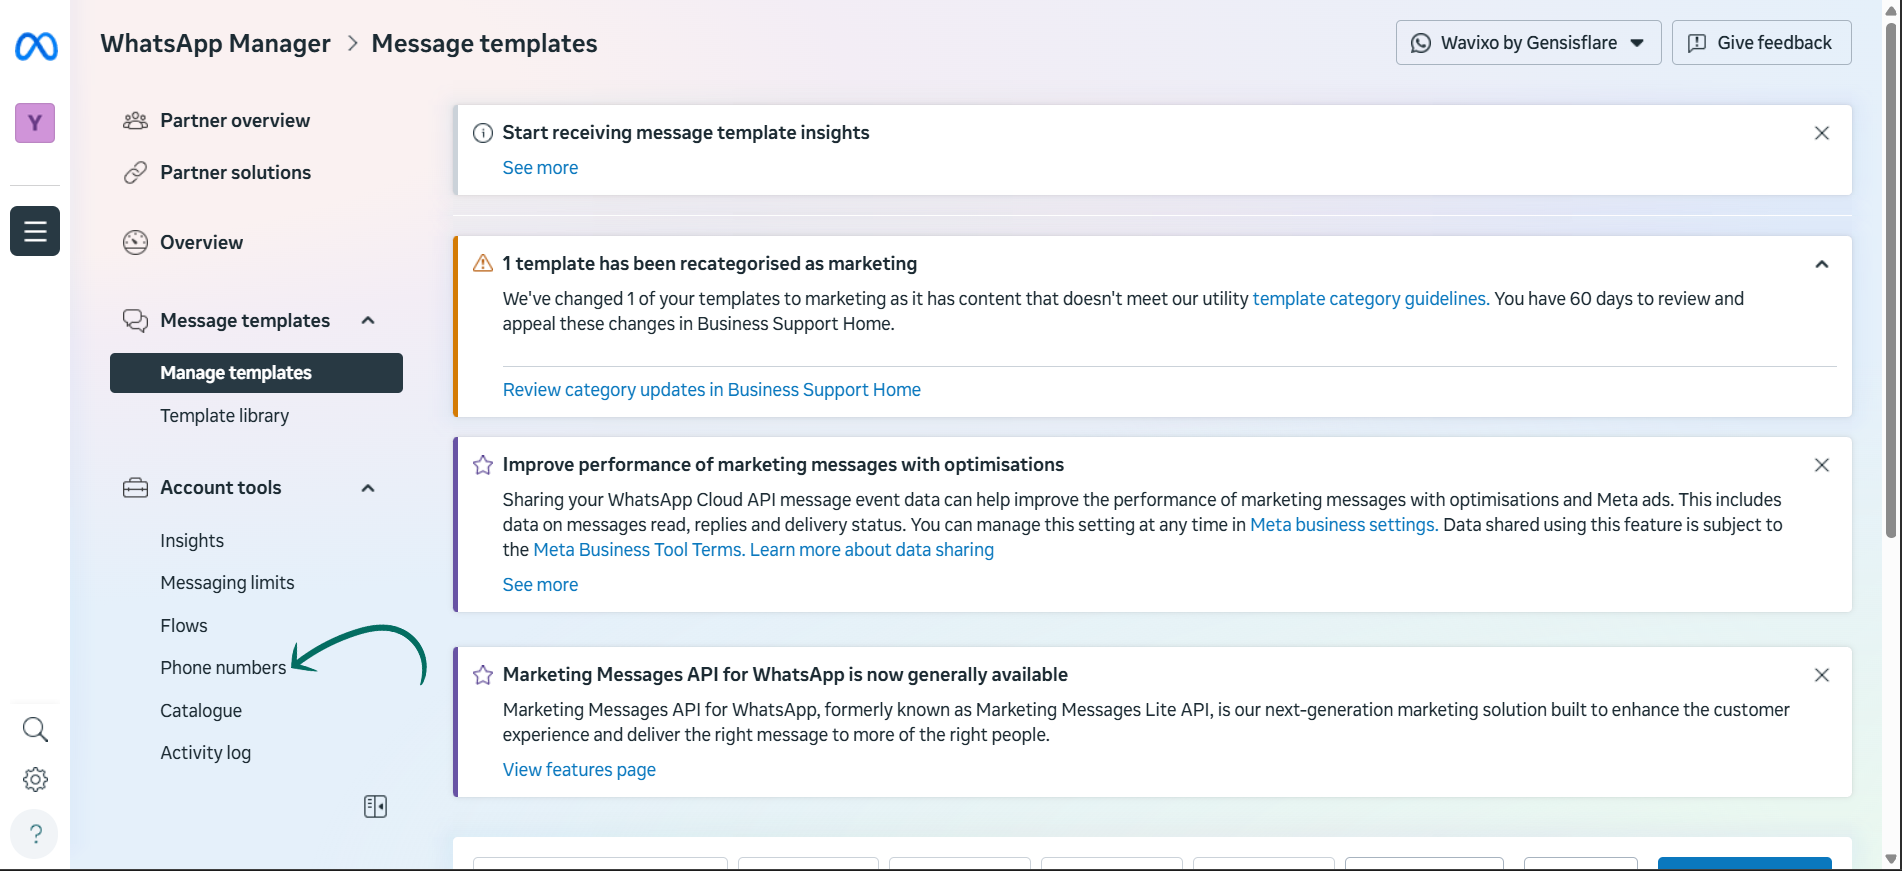This screenshot has height=871, width=1902.
Task: Click the Give feedback button
Action: tap(1761, 43)
